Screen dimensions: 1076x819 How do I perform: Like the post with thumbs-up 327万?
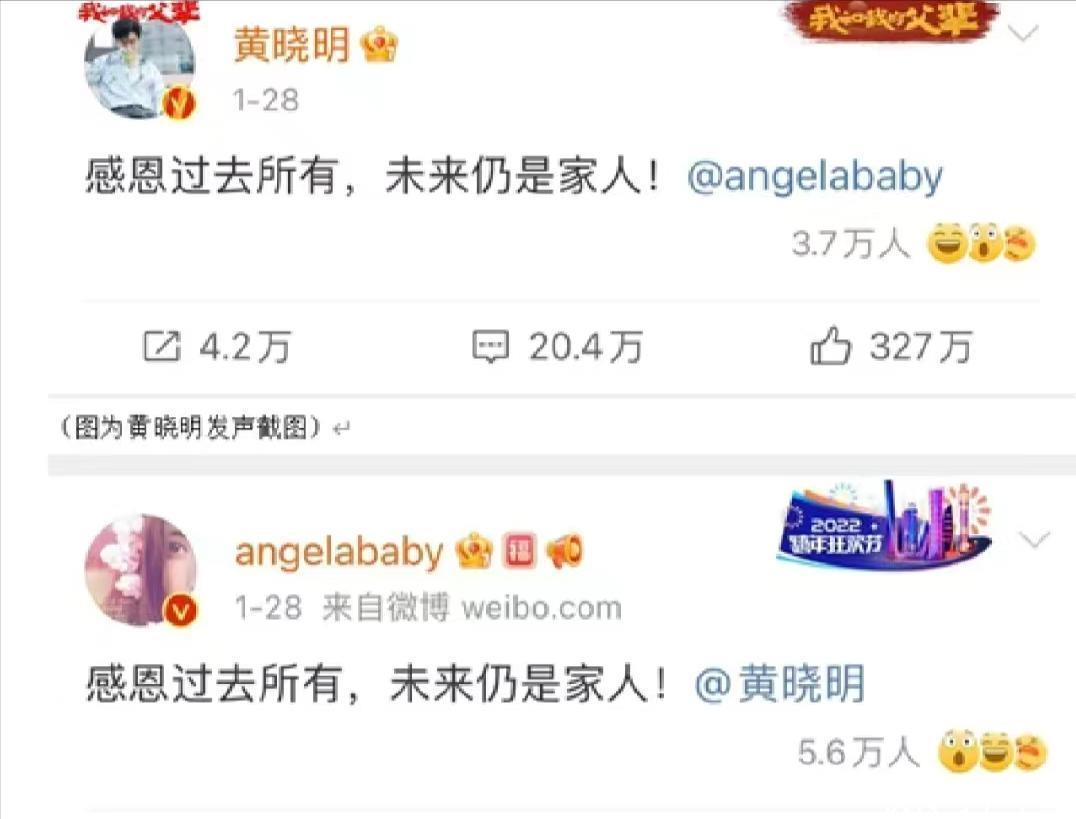click(x=830, y=345)
